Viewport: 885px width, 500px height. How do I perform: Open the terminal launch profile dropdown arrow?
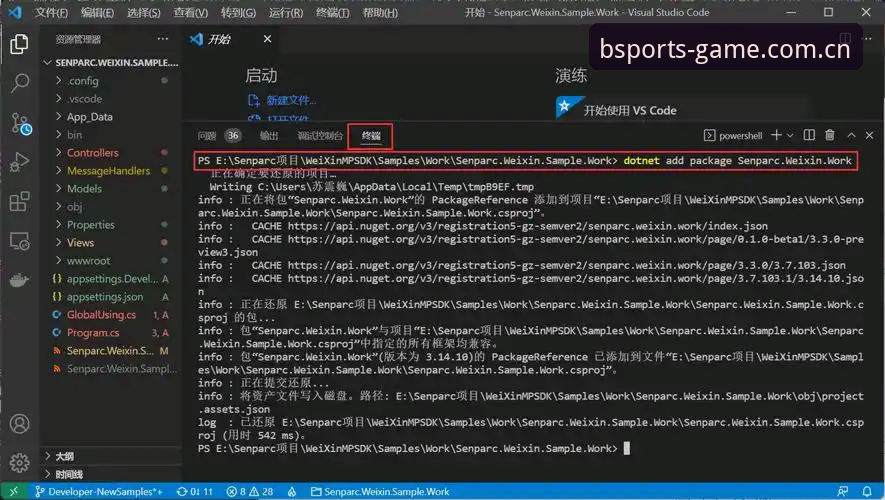(790, 135)
